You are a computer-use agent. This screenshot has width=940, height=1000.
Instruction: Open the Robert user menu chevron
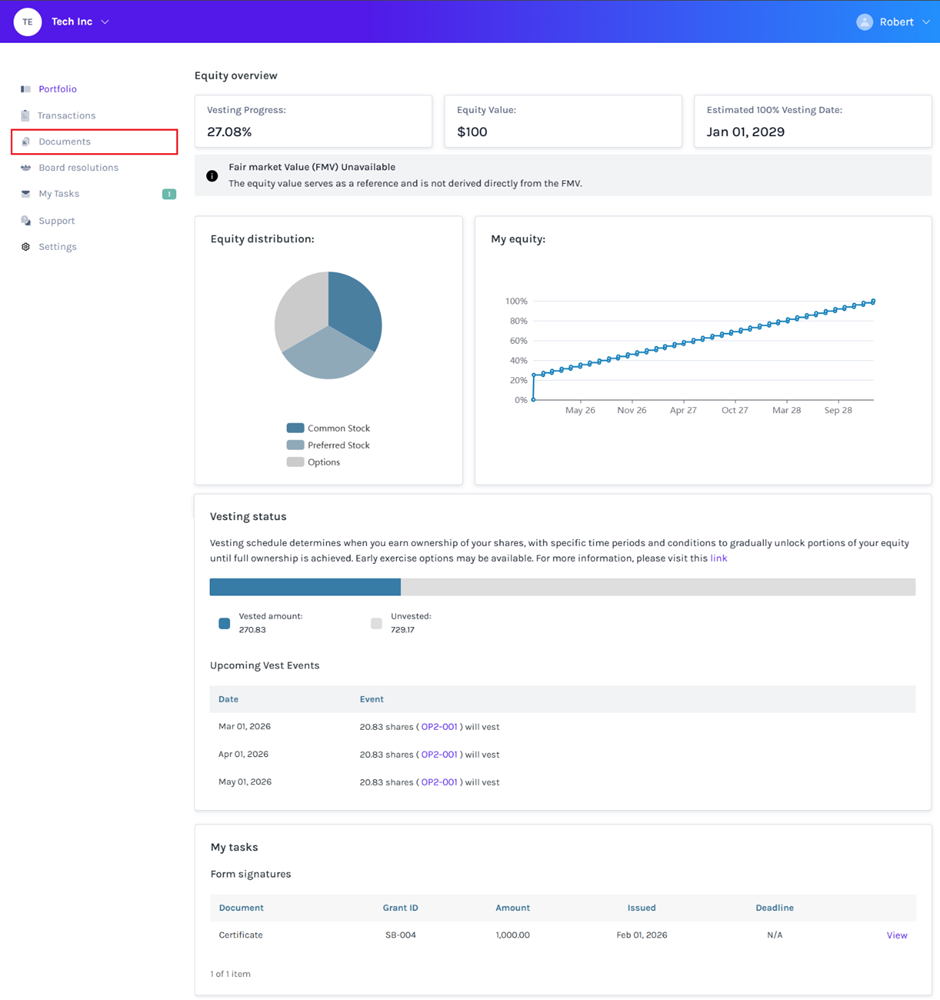point(926,22)
